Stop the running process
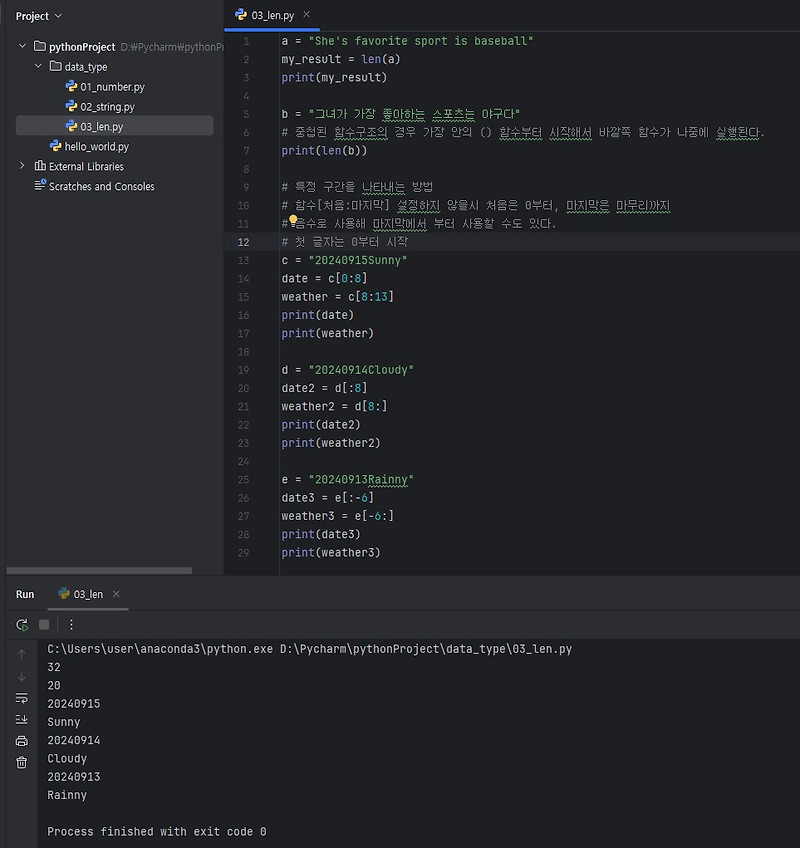The width and height of the screenshot is (800, 848). [42, 623]
